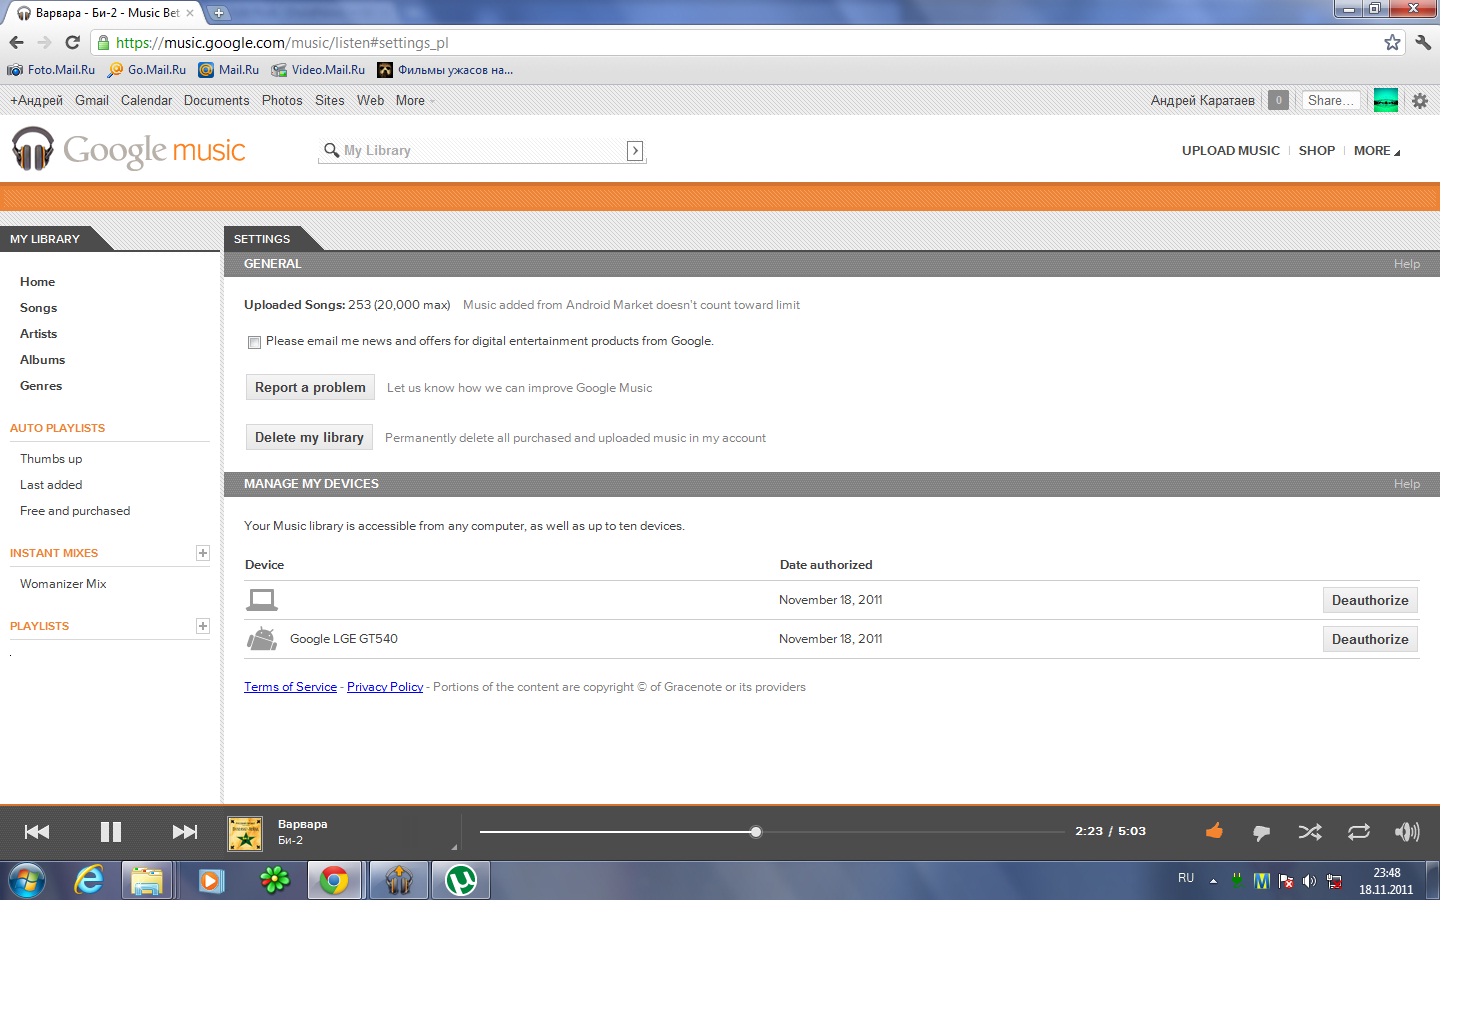
Task: Open the search options arrow button
Action: point(635,150)
